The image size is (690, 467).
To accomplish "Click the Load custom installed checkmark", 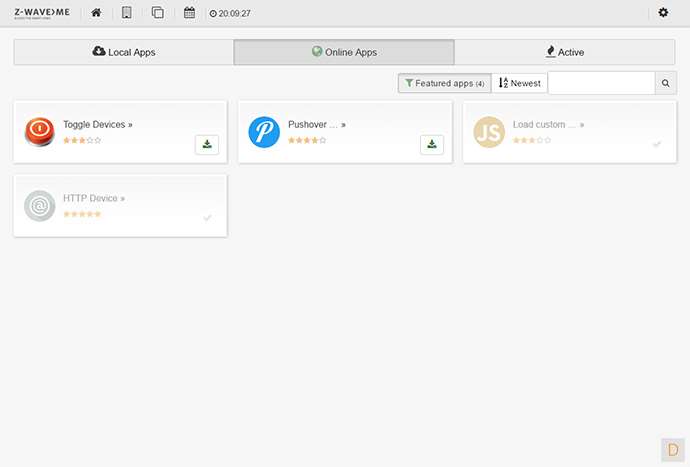I will (657, 144).
